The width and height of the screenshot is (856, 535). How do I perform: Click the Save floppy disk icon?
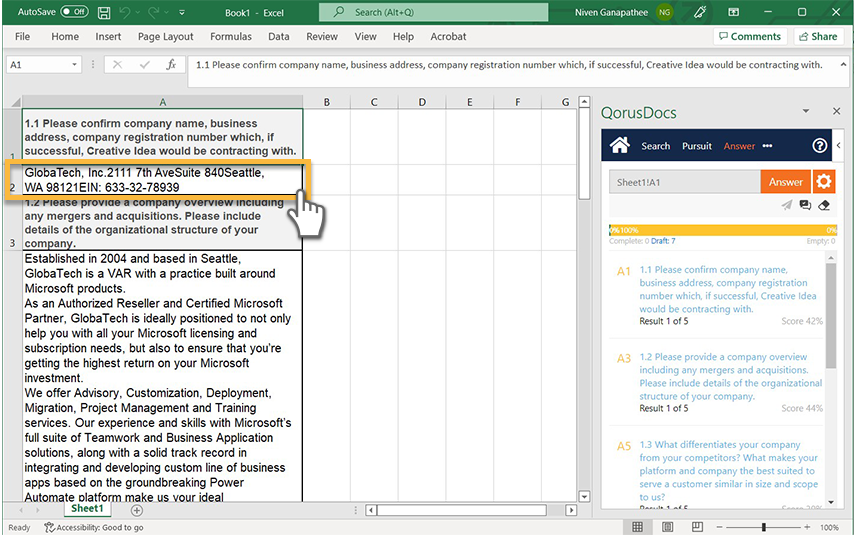105,12
